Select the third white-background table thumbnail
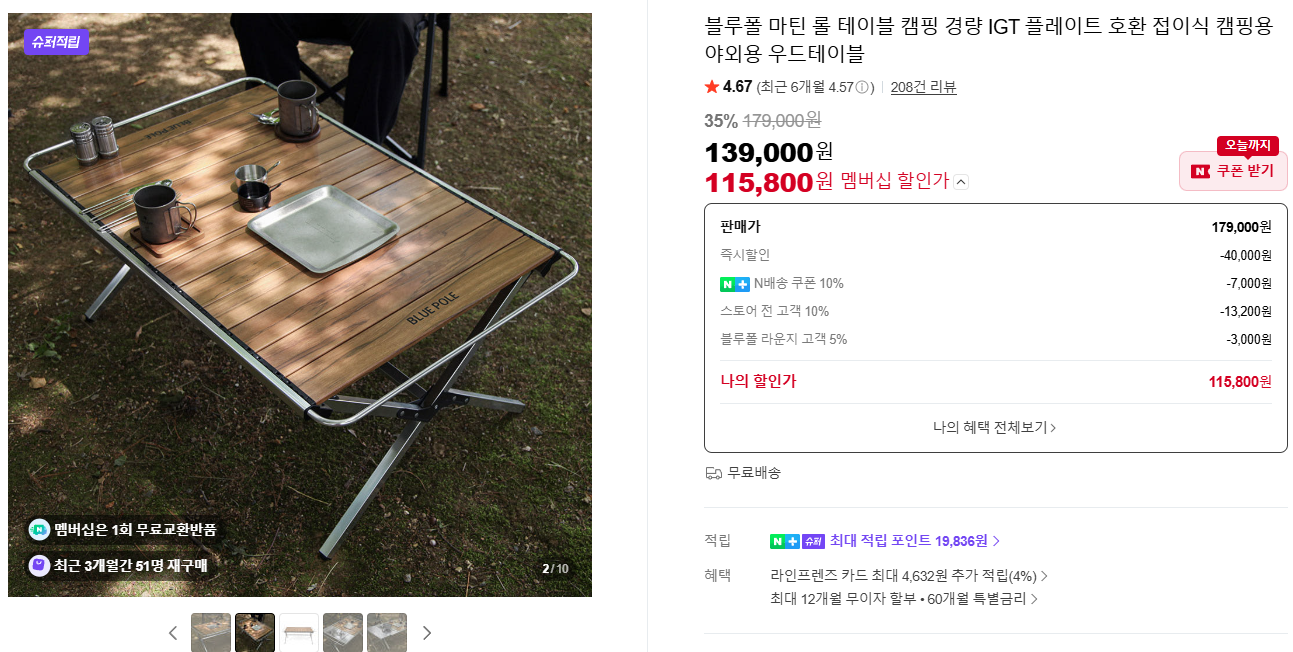This screenshot has height=652, width=1293. click(299, 633)
